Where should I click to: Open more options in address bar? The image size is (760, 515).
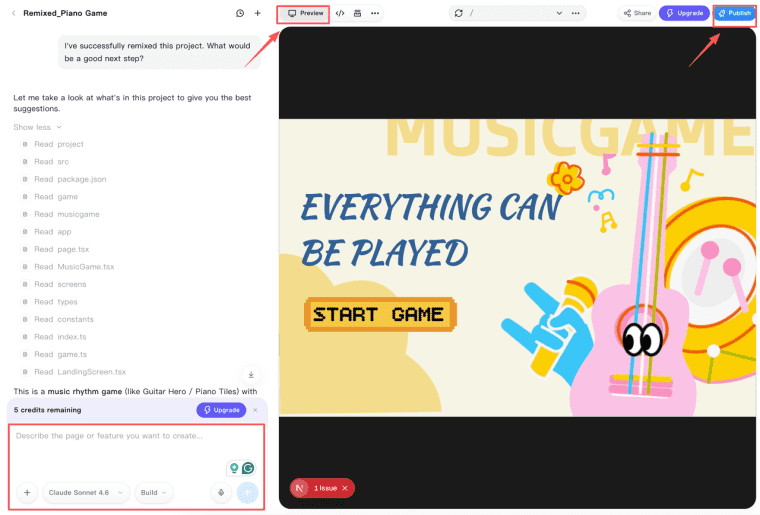tap(575, 14)
